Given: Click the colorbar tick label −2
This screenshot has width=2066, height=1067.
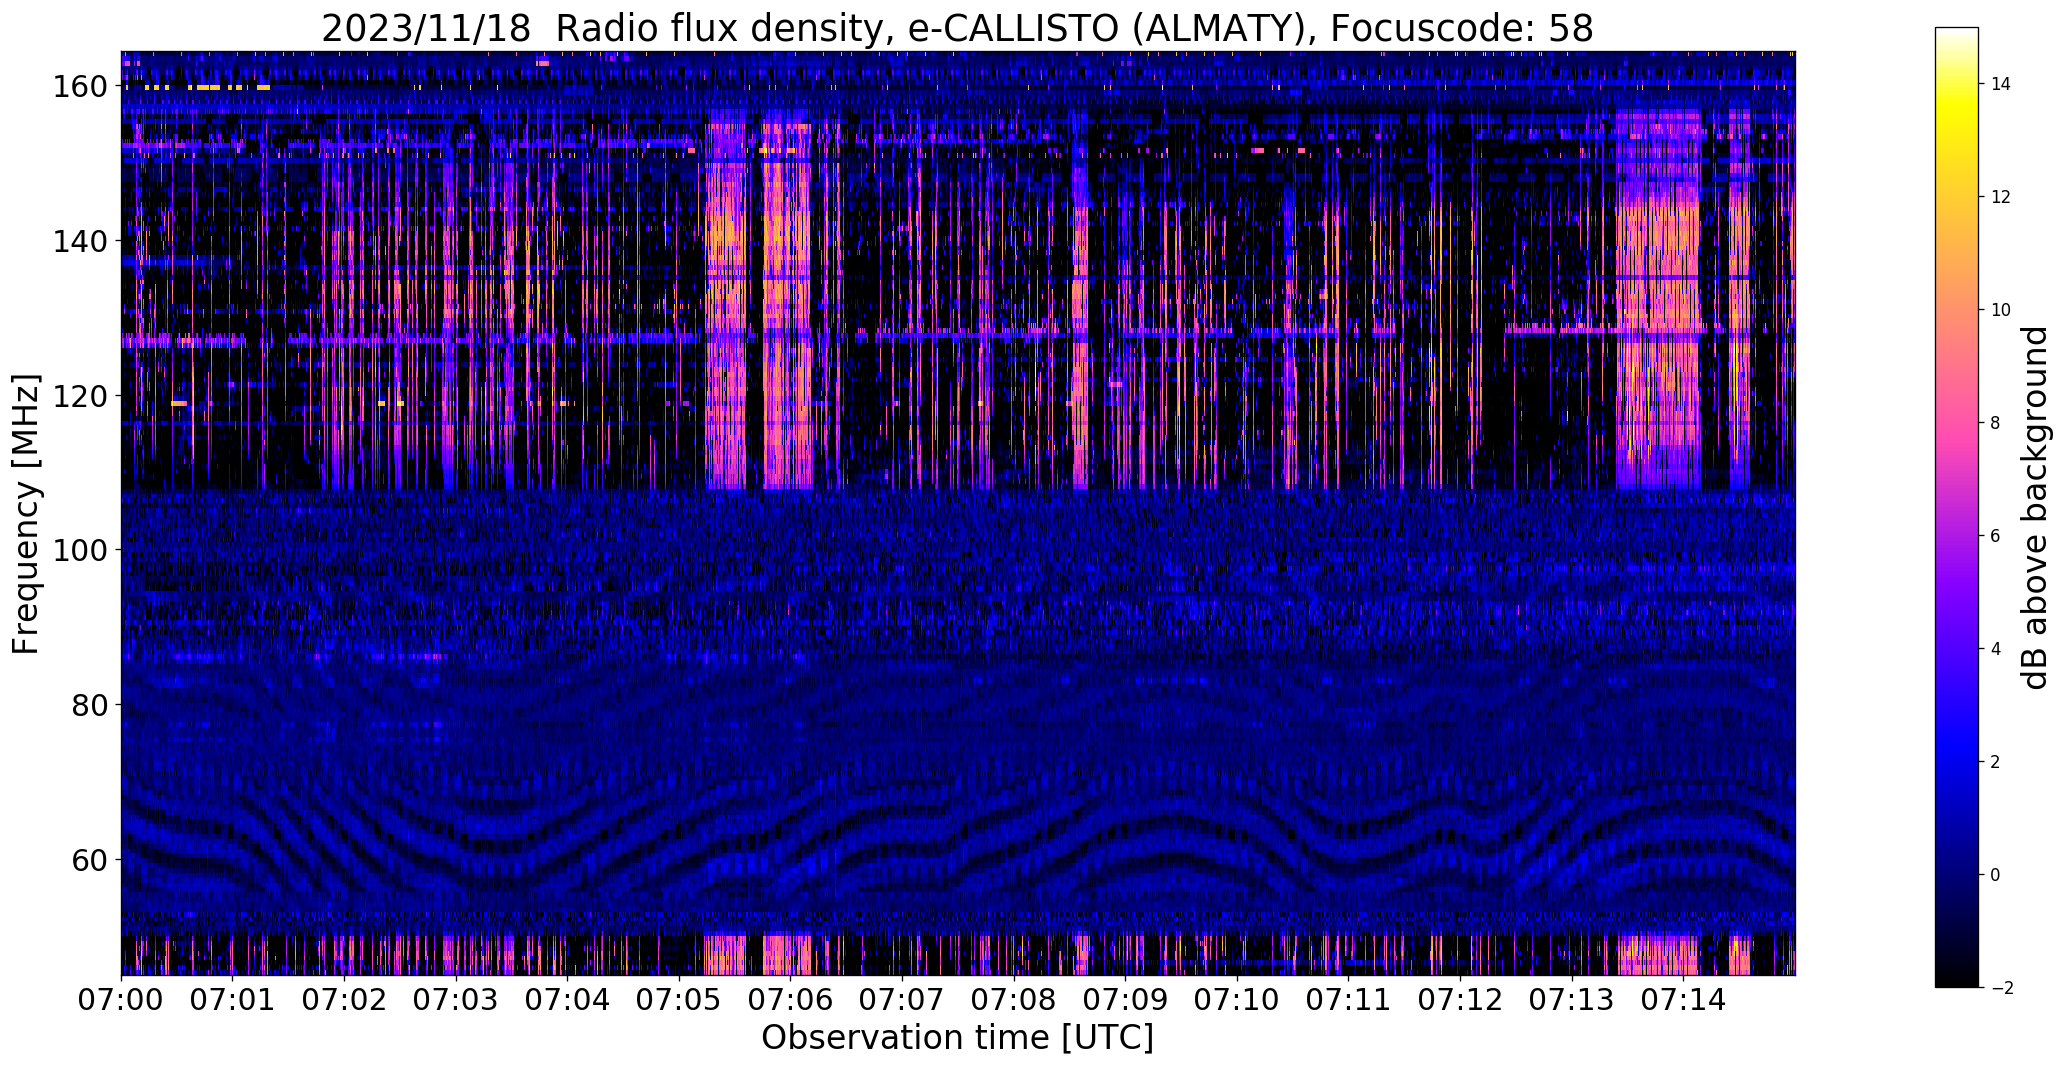Looking at the screenshot, I should [x=2001, y=988].
